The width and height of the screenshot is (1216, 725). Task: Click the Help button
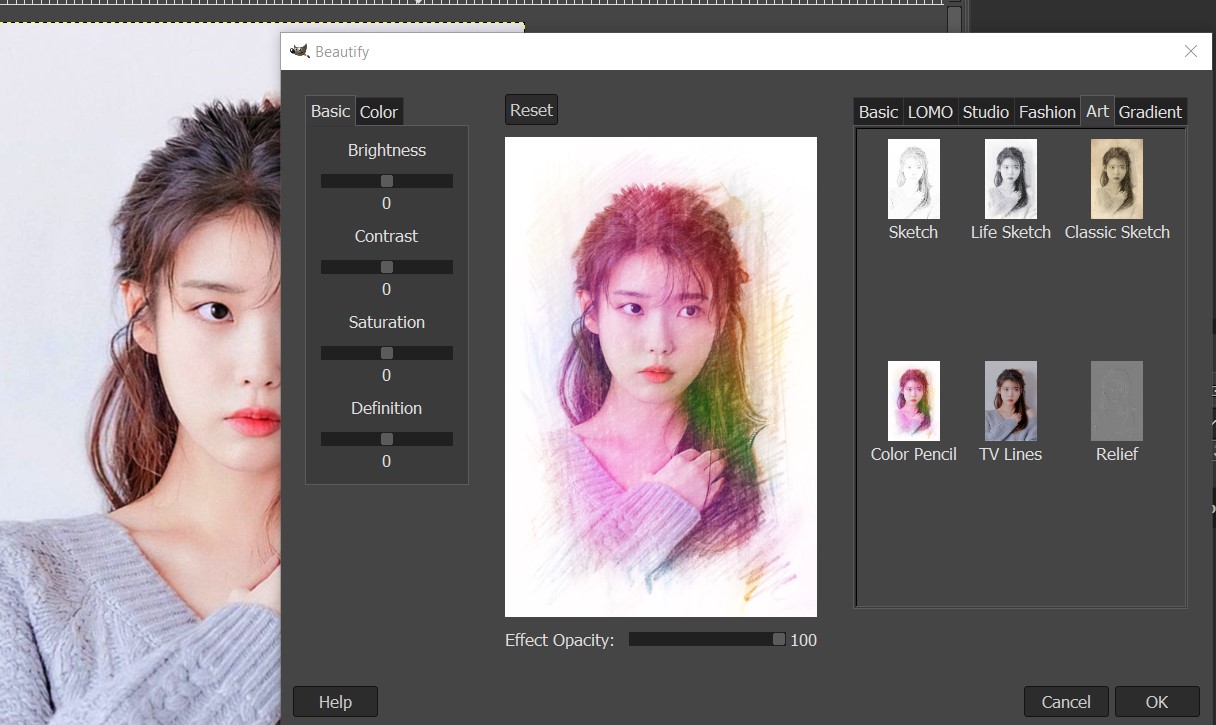pos(335,702)
